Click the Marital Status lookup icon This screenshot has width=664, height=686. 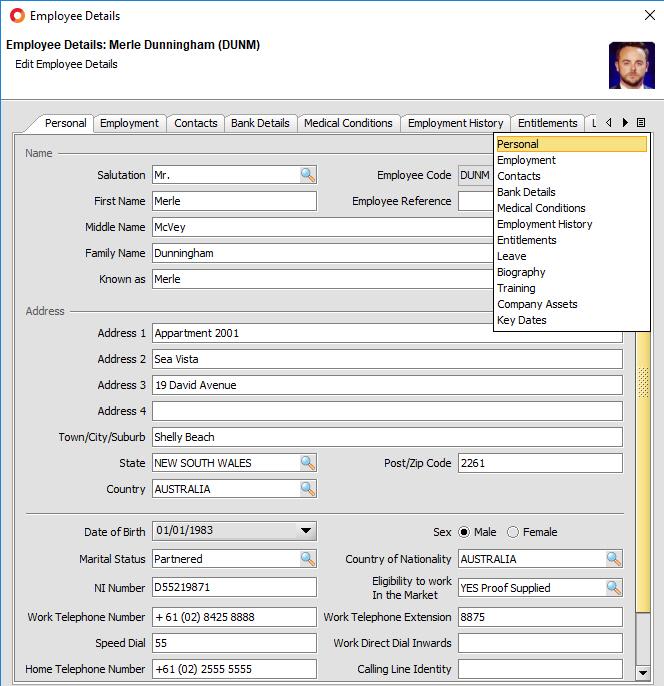tap(308, 559)
